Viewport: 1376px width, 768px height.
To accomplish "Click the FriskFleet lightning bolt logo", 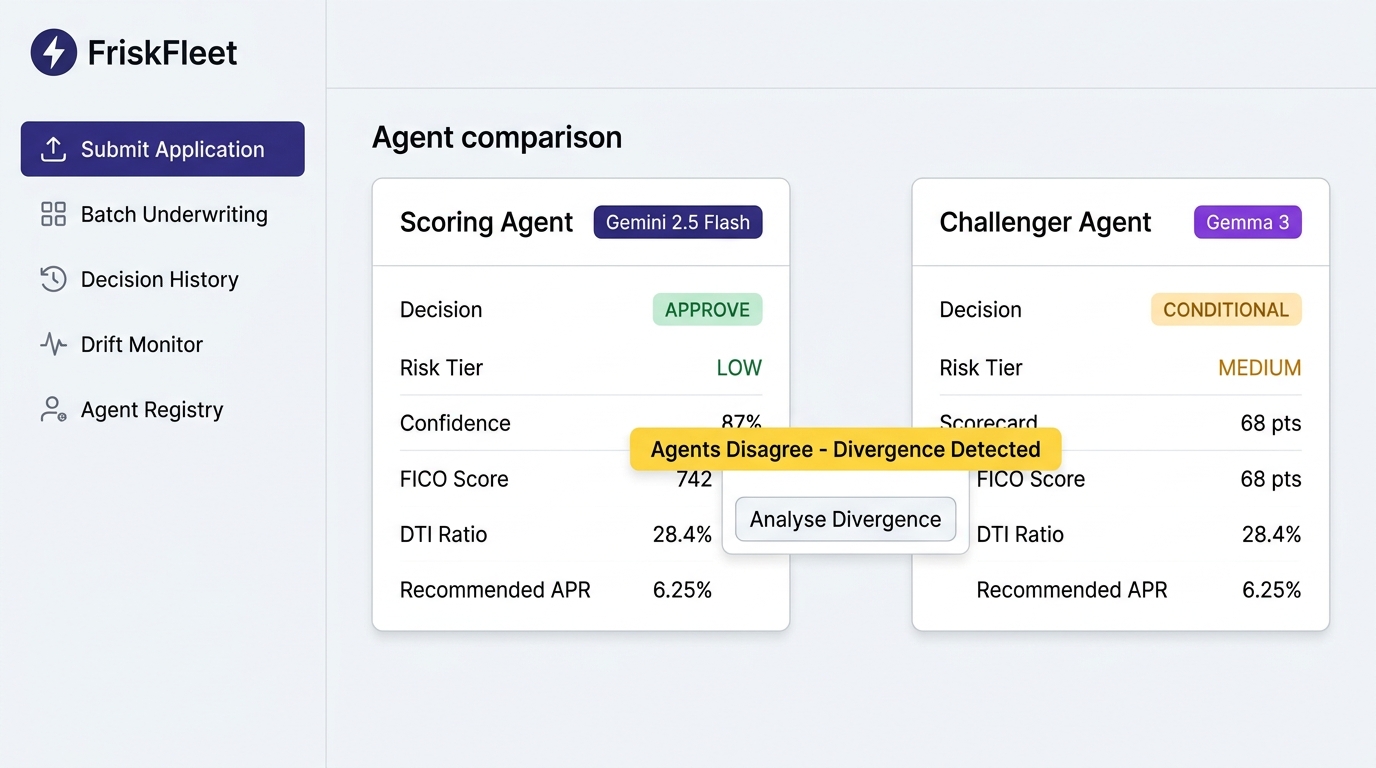I will (54, 52).
